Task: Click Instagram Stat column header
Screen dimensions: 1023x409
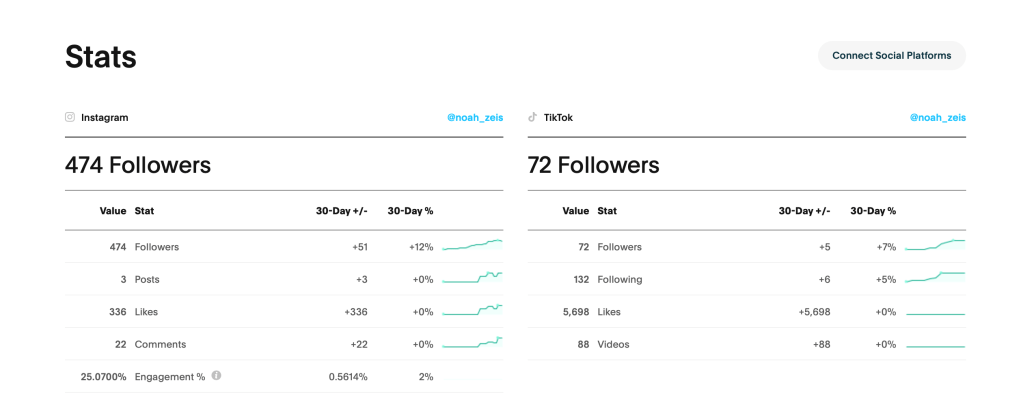Action: click(144, 211)
